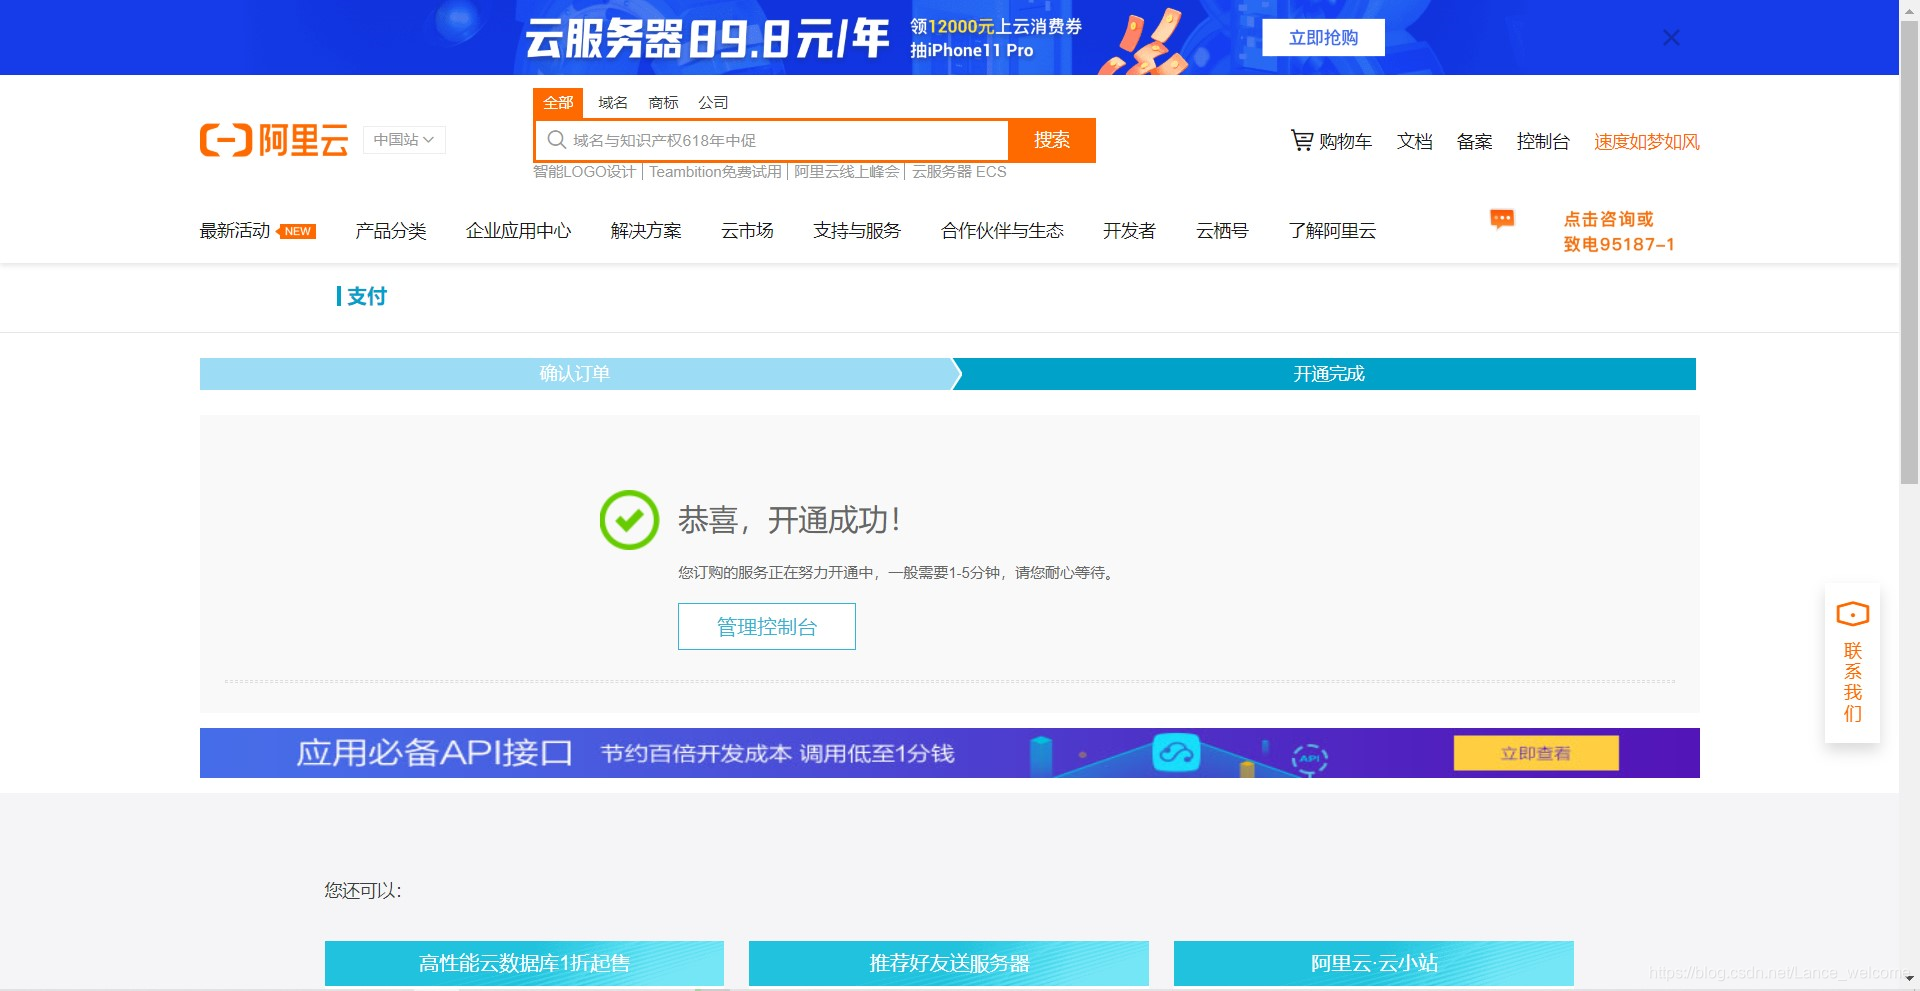
Task: Click the 开通完成 progress step
Action: click(x=1328, y=374)
